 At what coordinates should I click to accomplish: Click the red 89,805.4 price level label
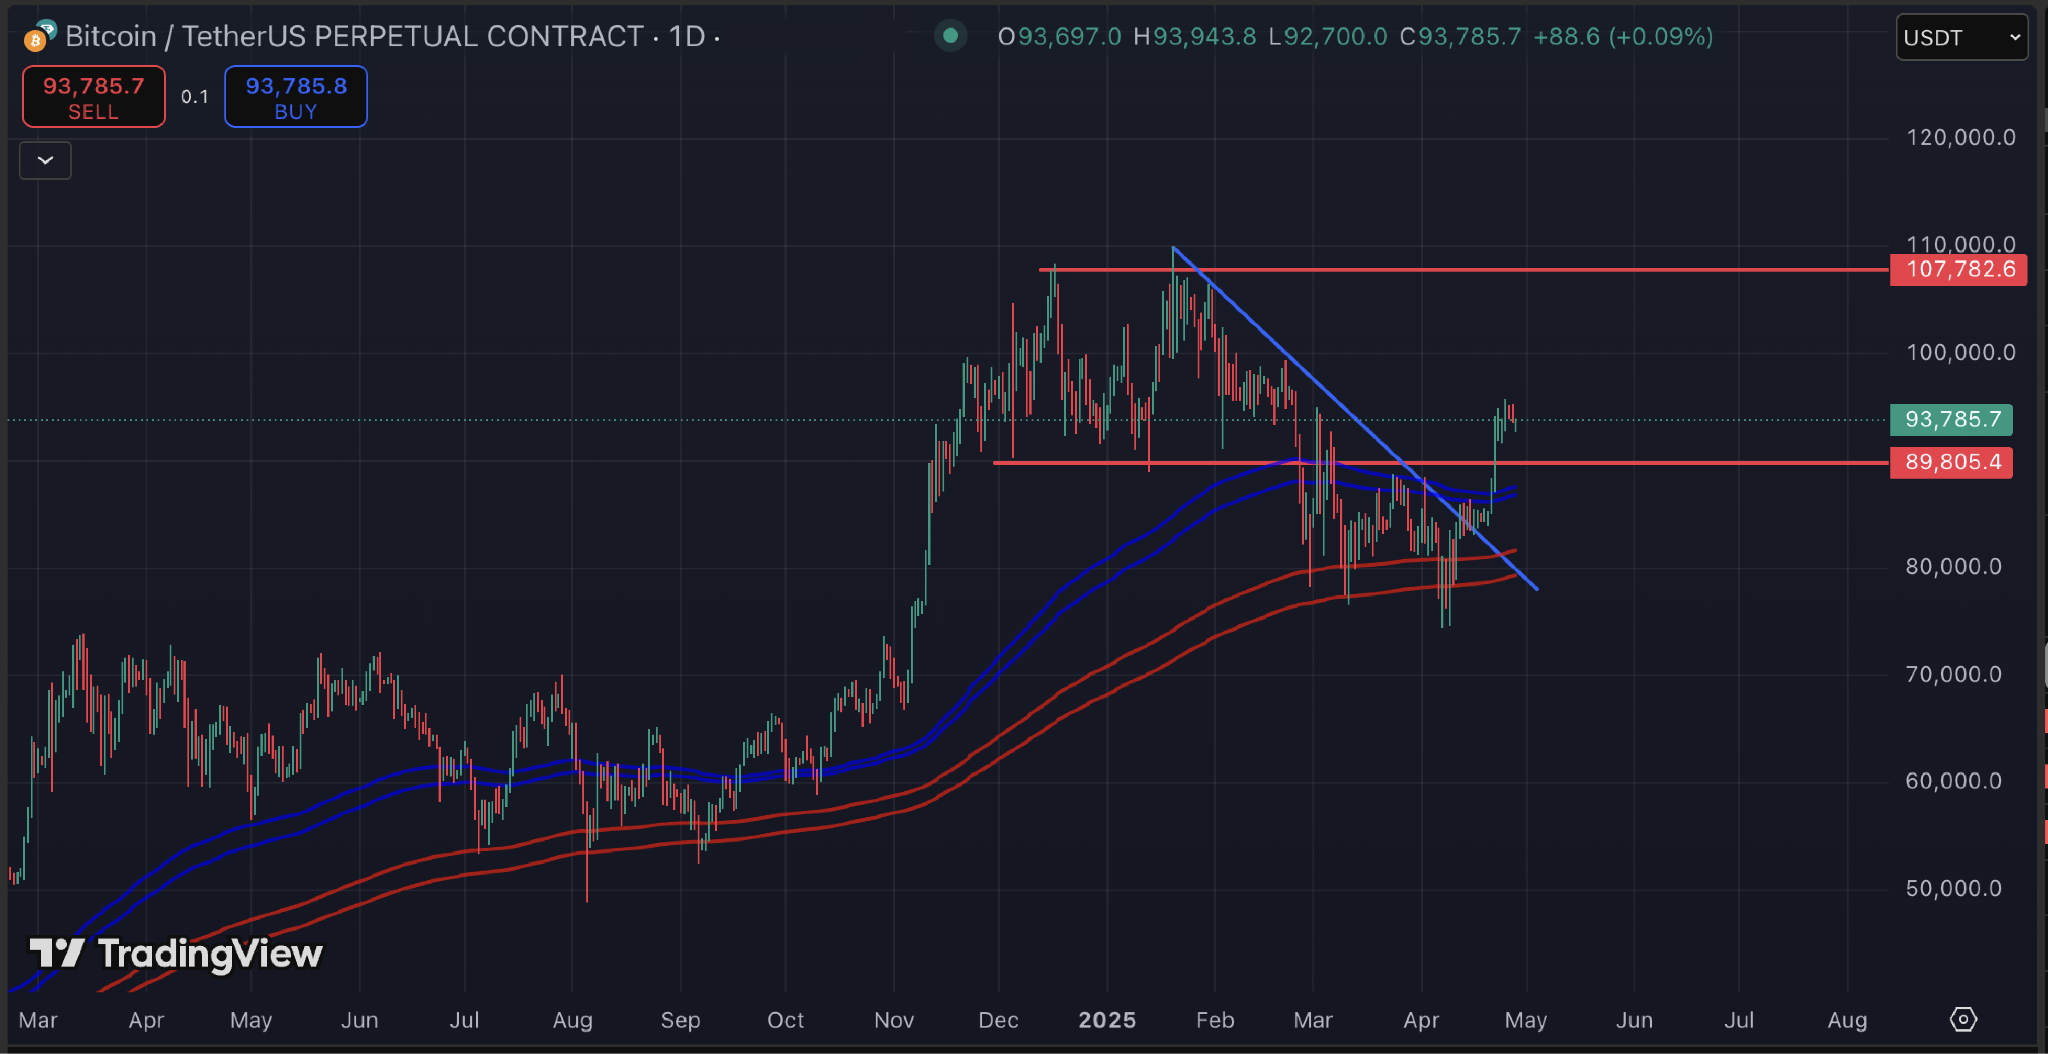1951,462
